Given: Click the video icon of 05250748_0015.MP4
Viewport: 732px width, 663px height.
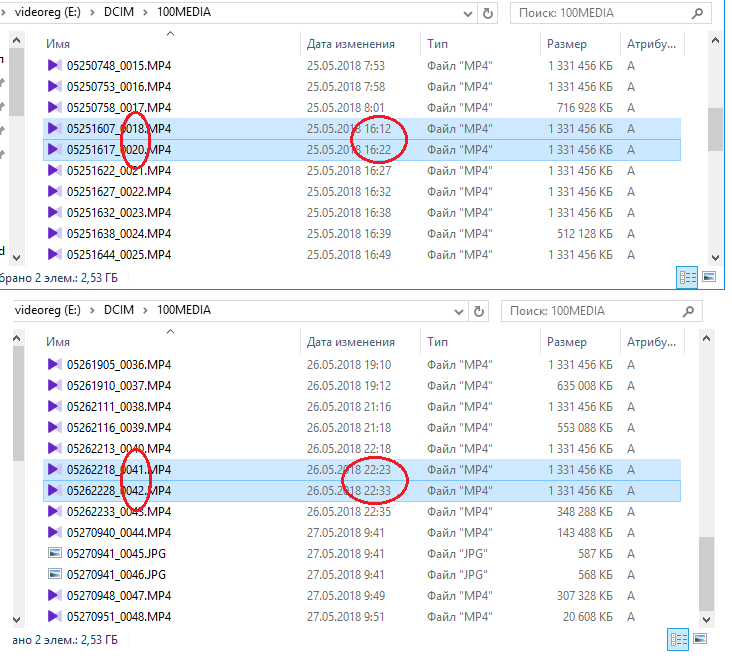Looking at the screenshot, I should [x=55, y=65].
